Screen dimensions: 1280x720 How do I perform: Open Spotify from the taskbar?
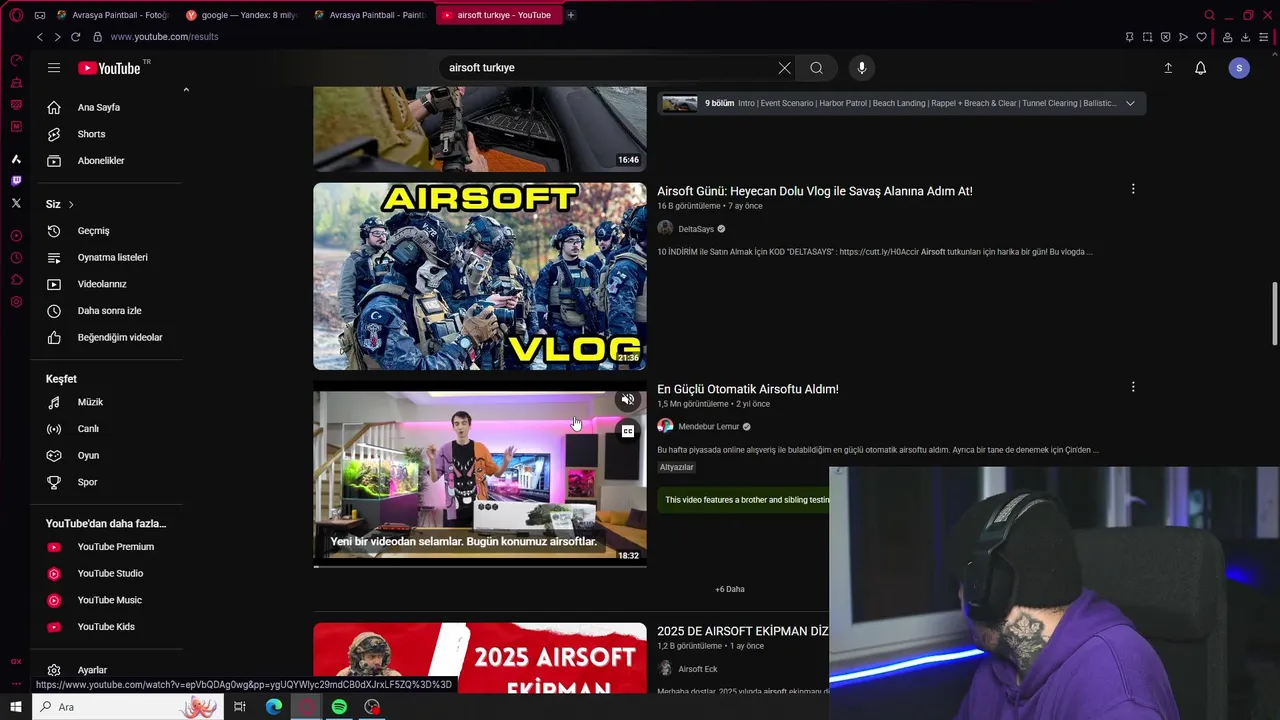coord(339,707)
